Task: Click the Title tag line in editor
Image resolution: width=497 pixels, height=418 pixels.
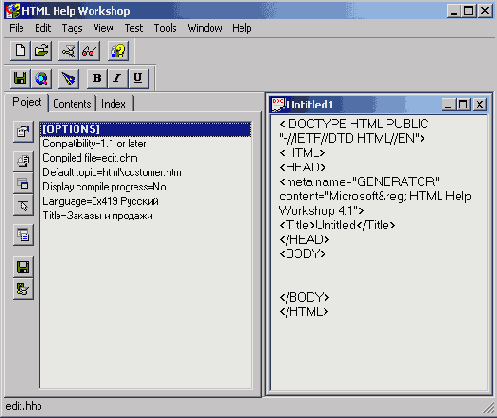Action: tap(337, 225)
